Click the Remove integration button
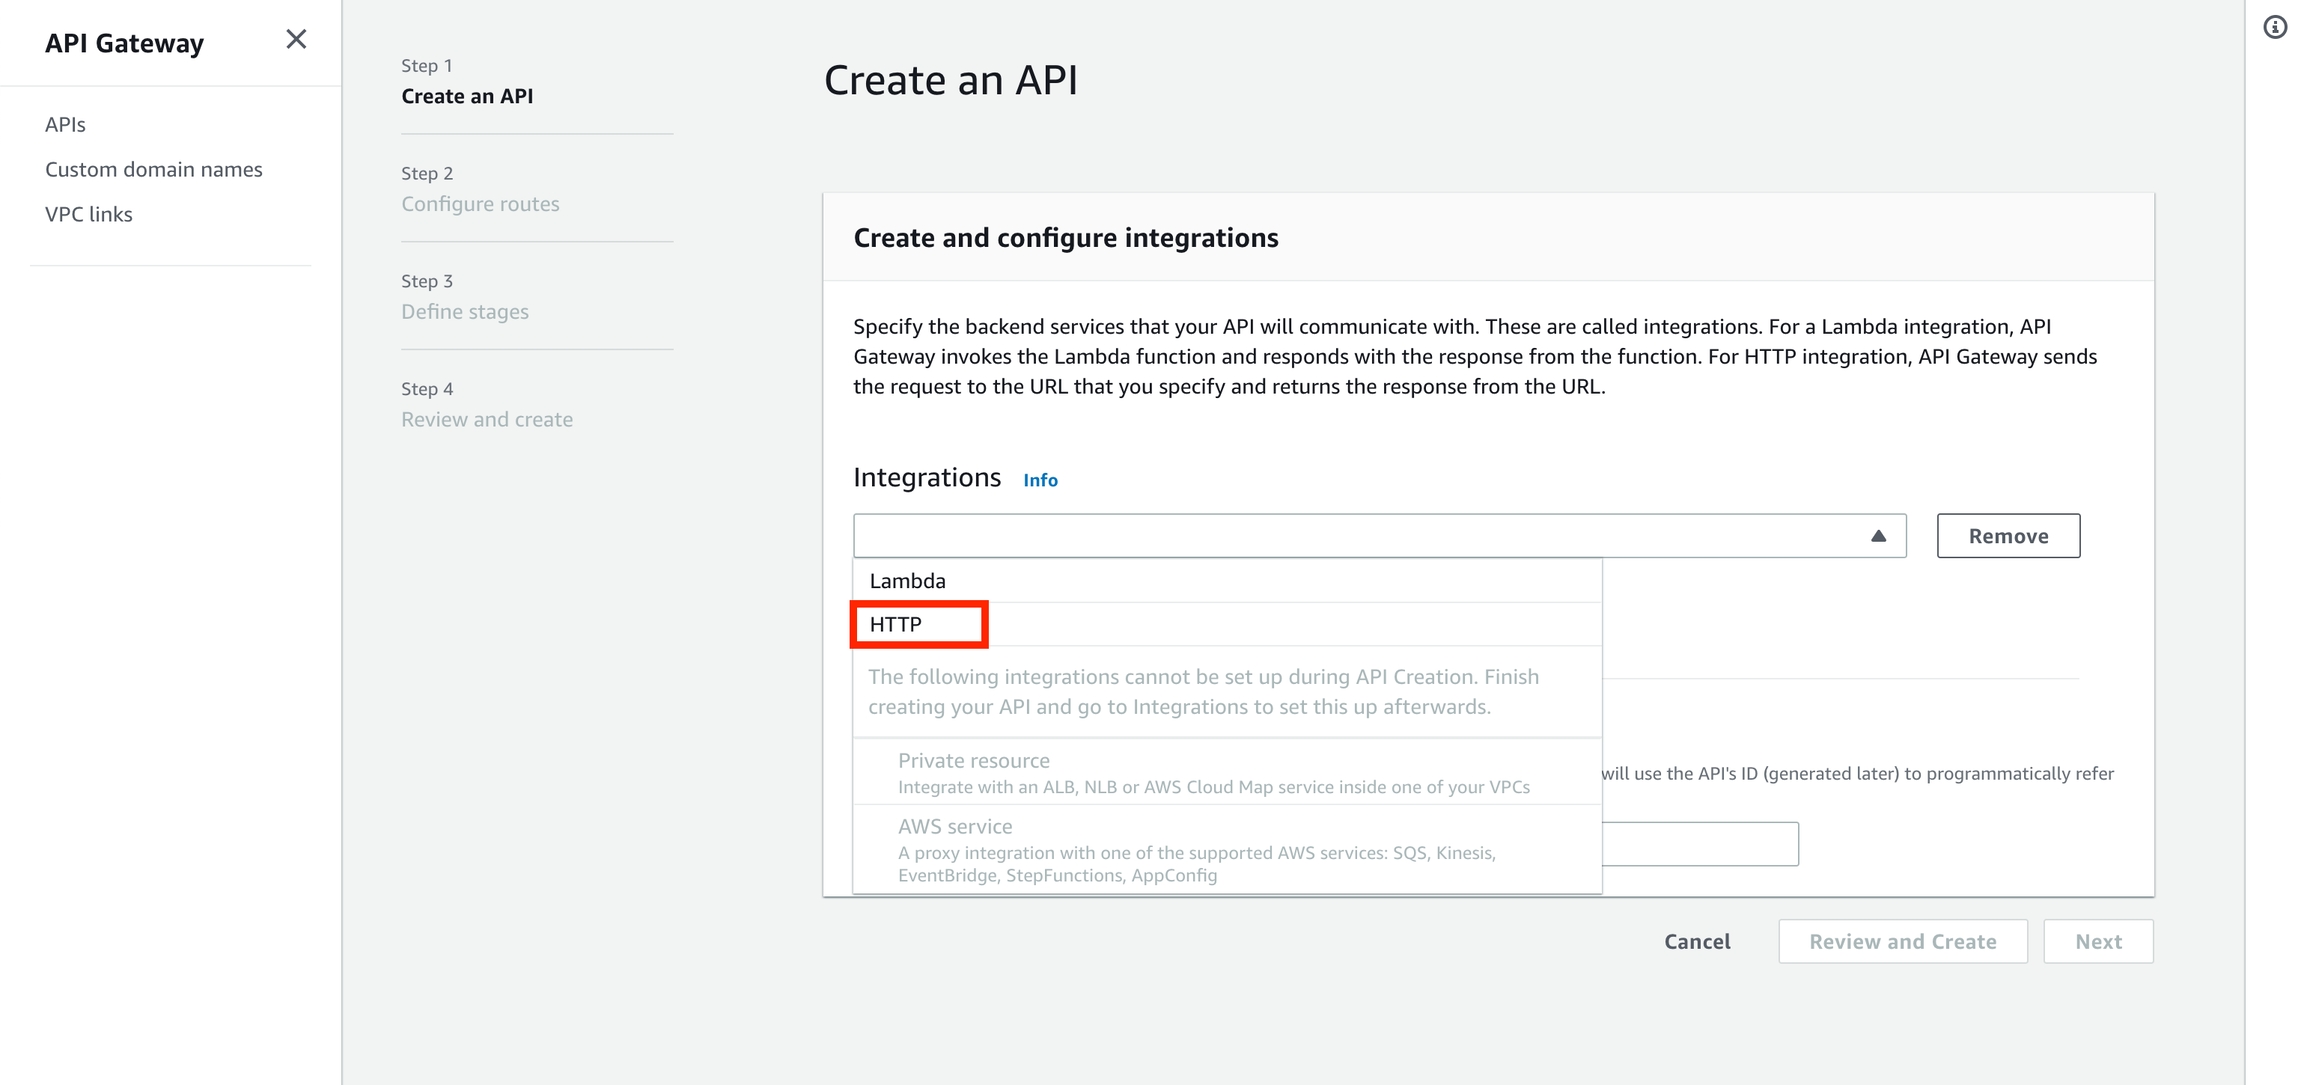Image resolution: width=2304 pixels, height=1085 pixels. [2008, 536]
